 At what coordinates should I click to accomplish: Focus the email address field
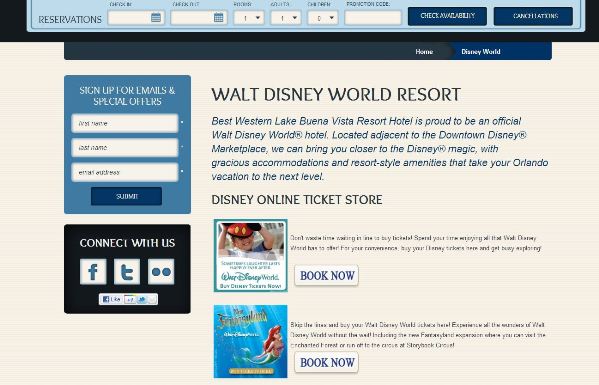125,172
